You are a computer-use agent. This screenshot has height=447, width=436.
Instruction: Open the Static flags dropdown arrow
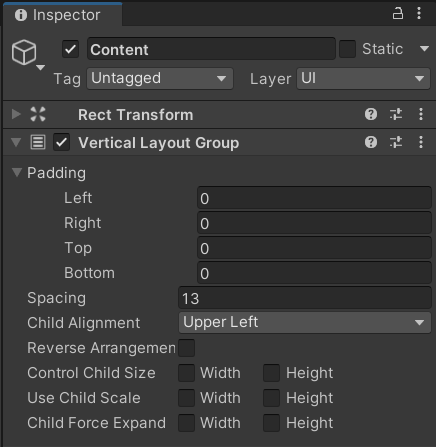[x=424, y=49]
